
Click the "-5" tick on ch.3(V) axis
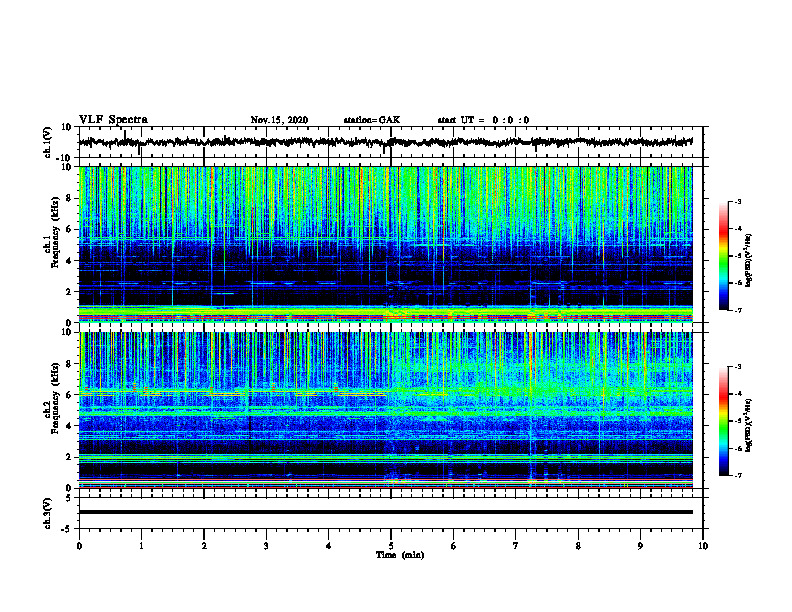[67, 529]
